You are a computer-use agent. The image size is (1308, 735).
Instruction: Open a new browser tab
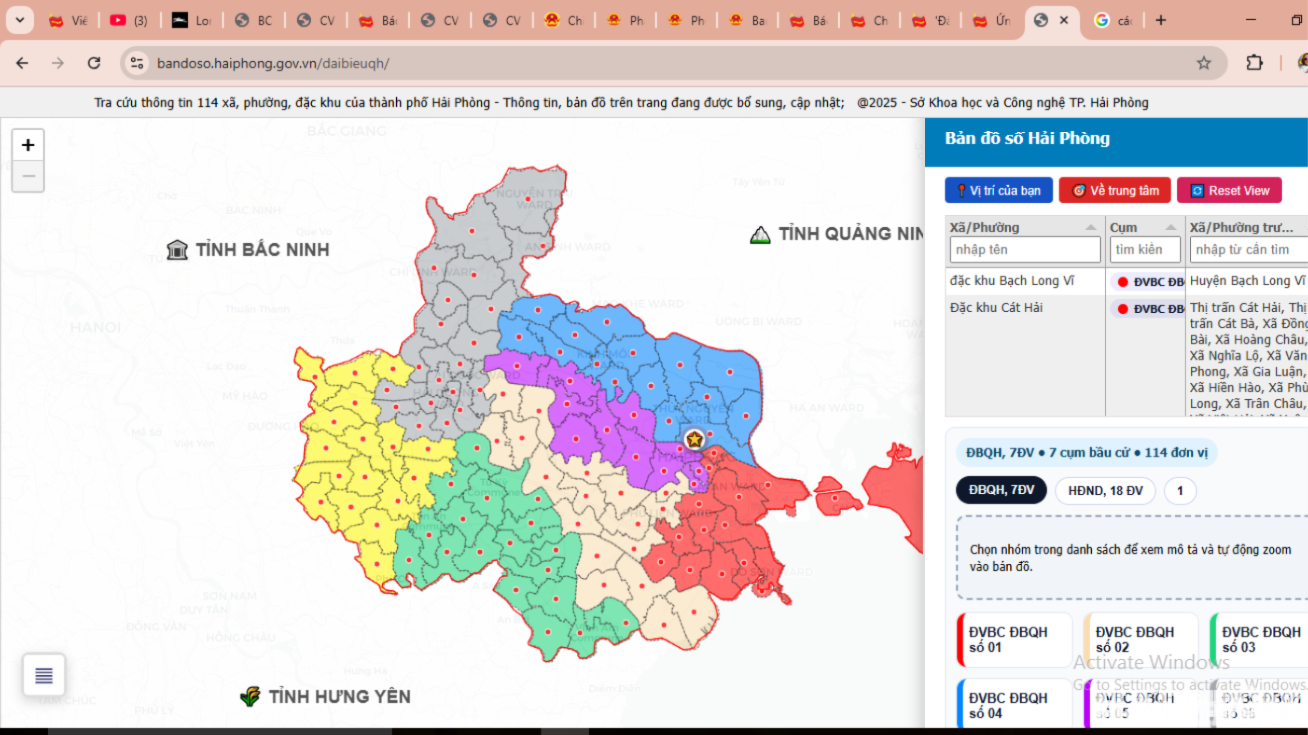[1160, 20]
